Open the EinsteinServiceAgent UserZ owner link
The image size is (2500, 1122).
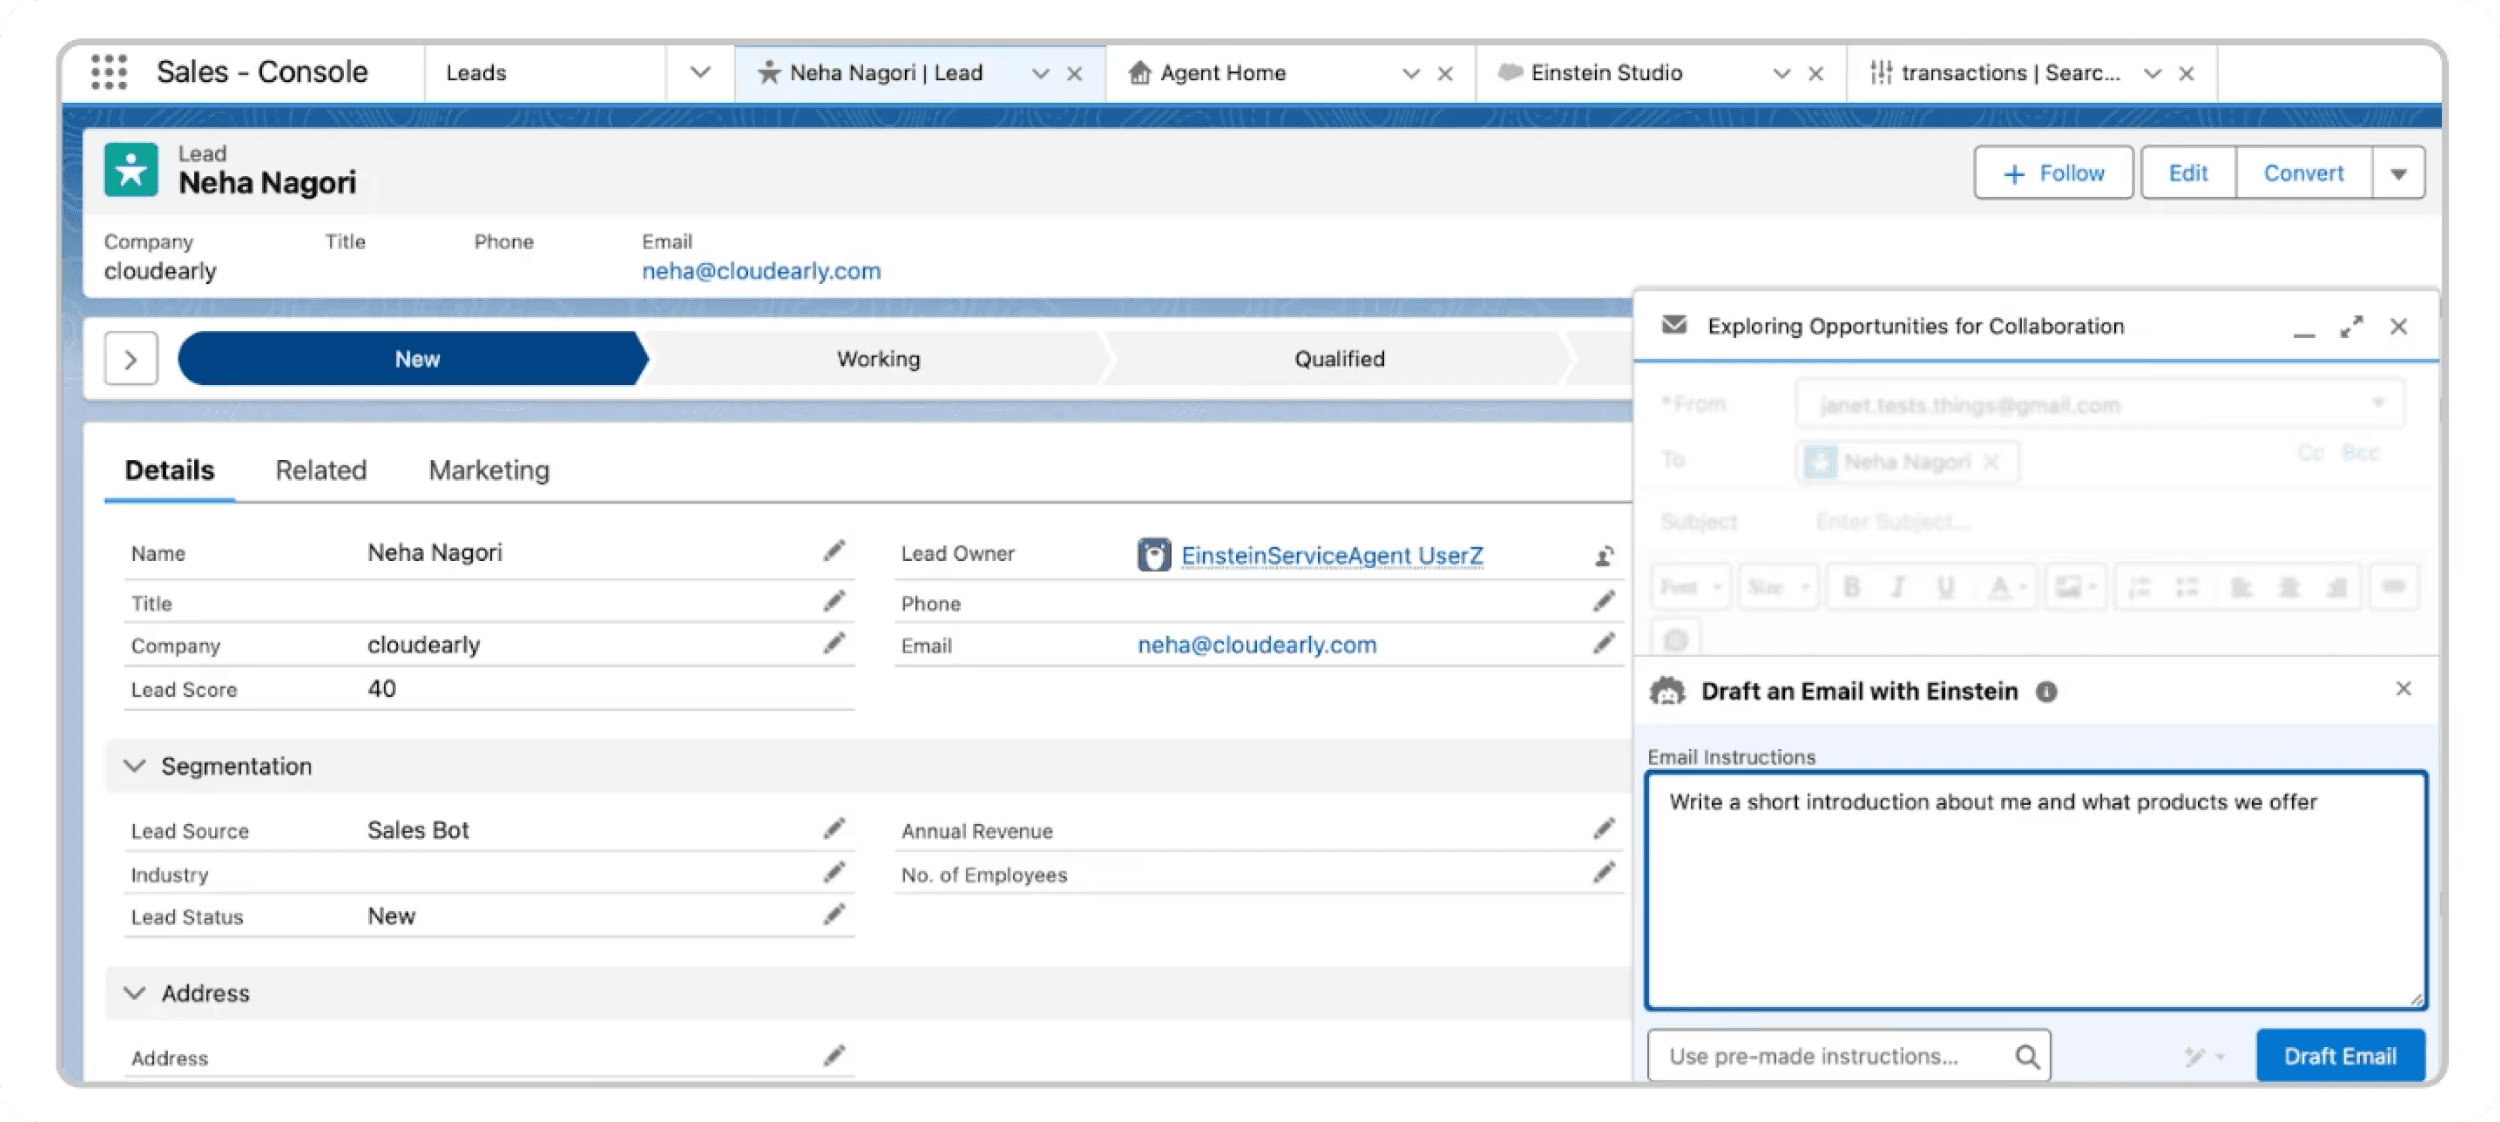[1332, 556]
